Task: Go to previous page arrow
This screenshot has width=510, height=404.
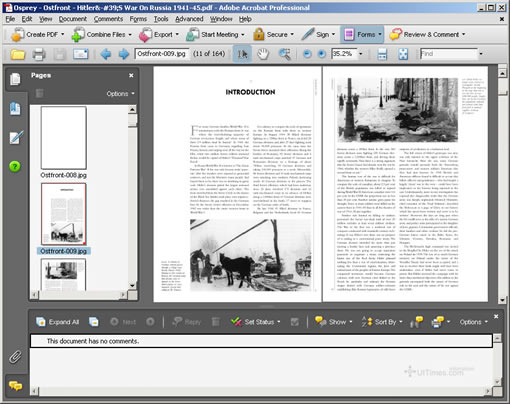Action: (106, 54)
